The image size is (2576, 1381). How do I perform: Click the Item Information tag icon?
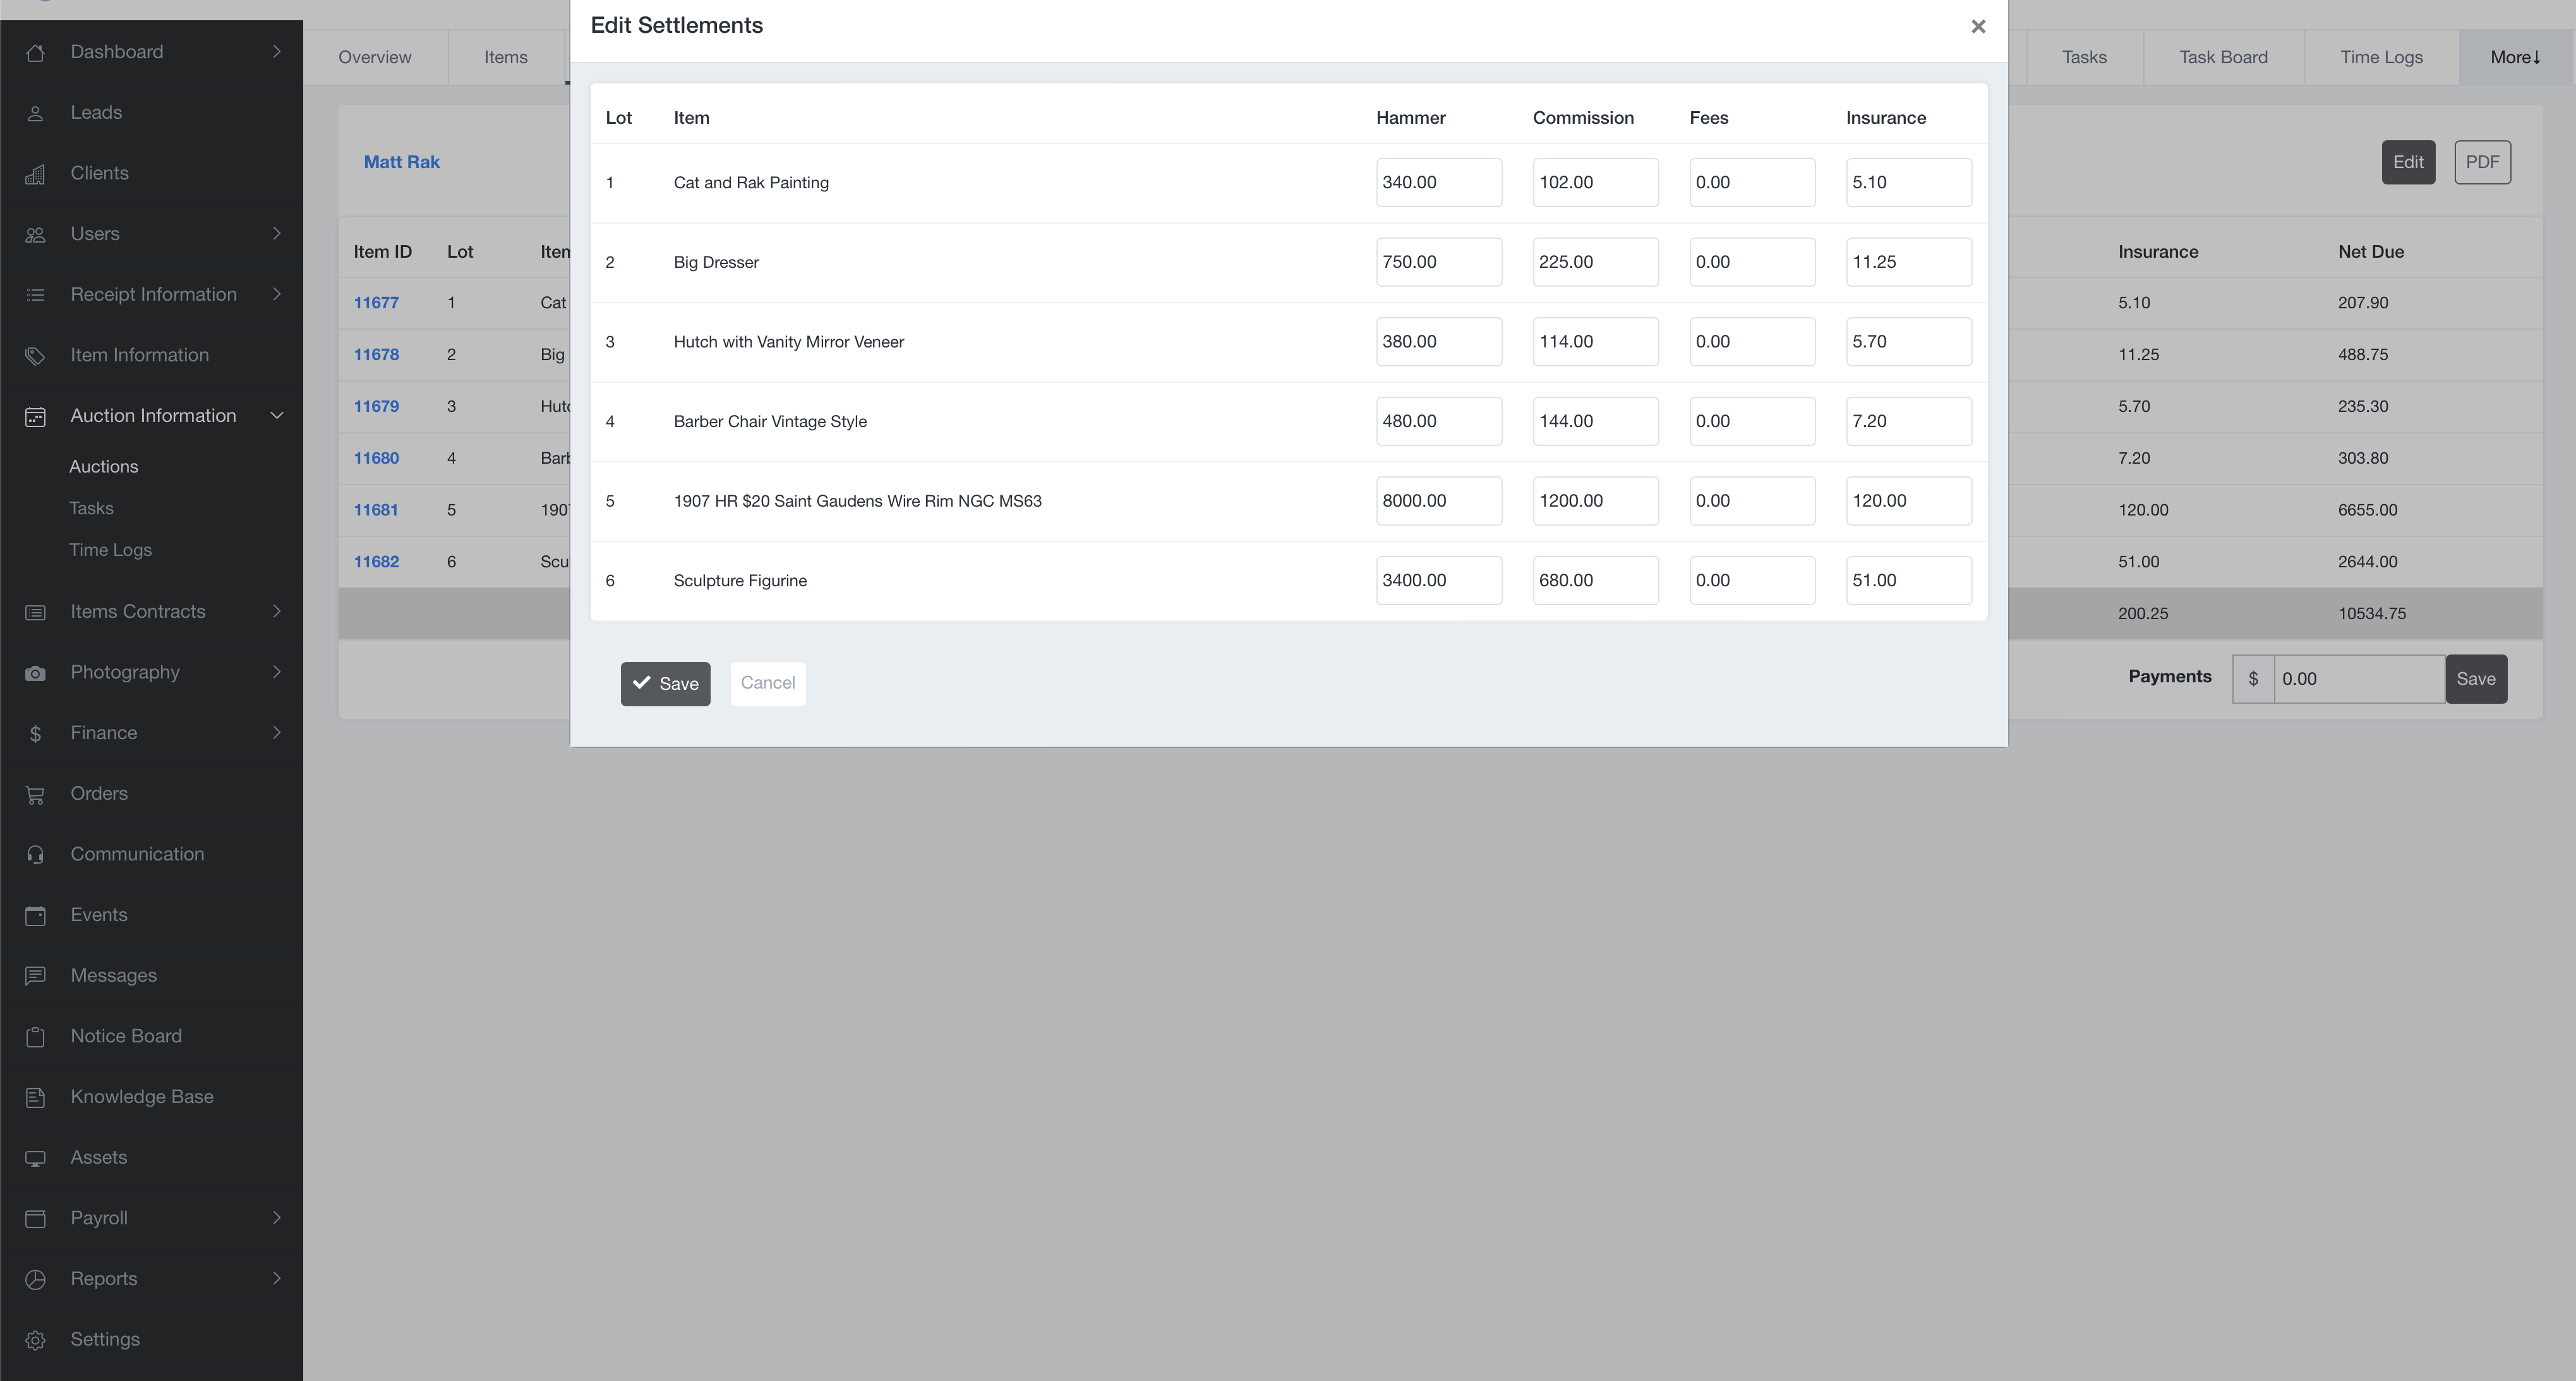35,356
